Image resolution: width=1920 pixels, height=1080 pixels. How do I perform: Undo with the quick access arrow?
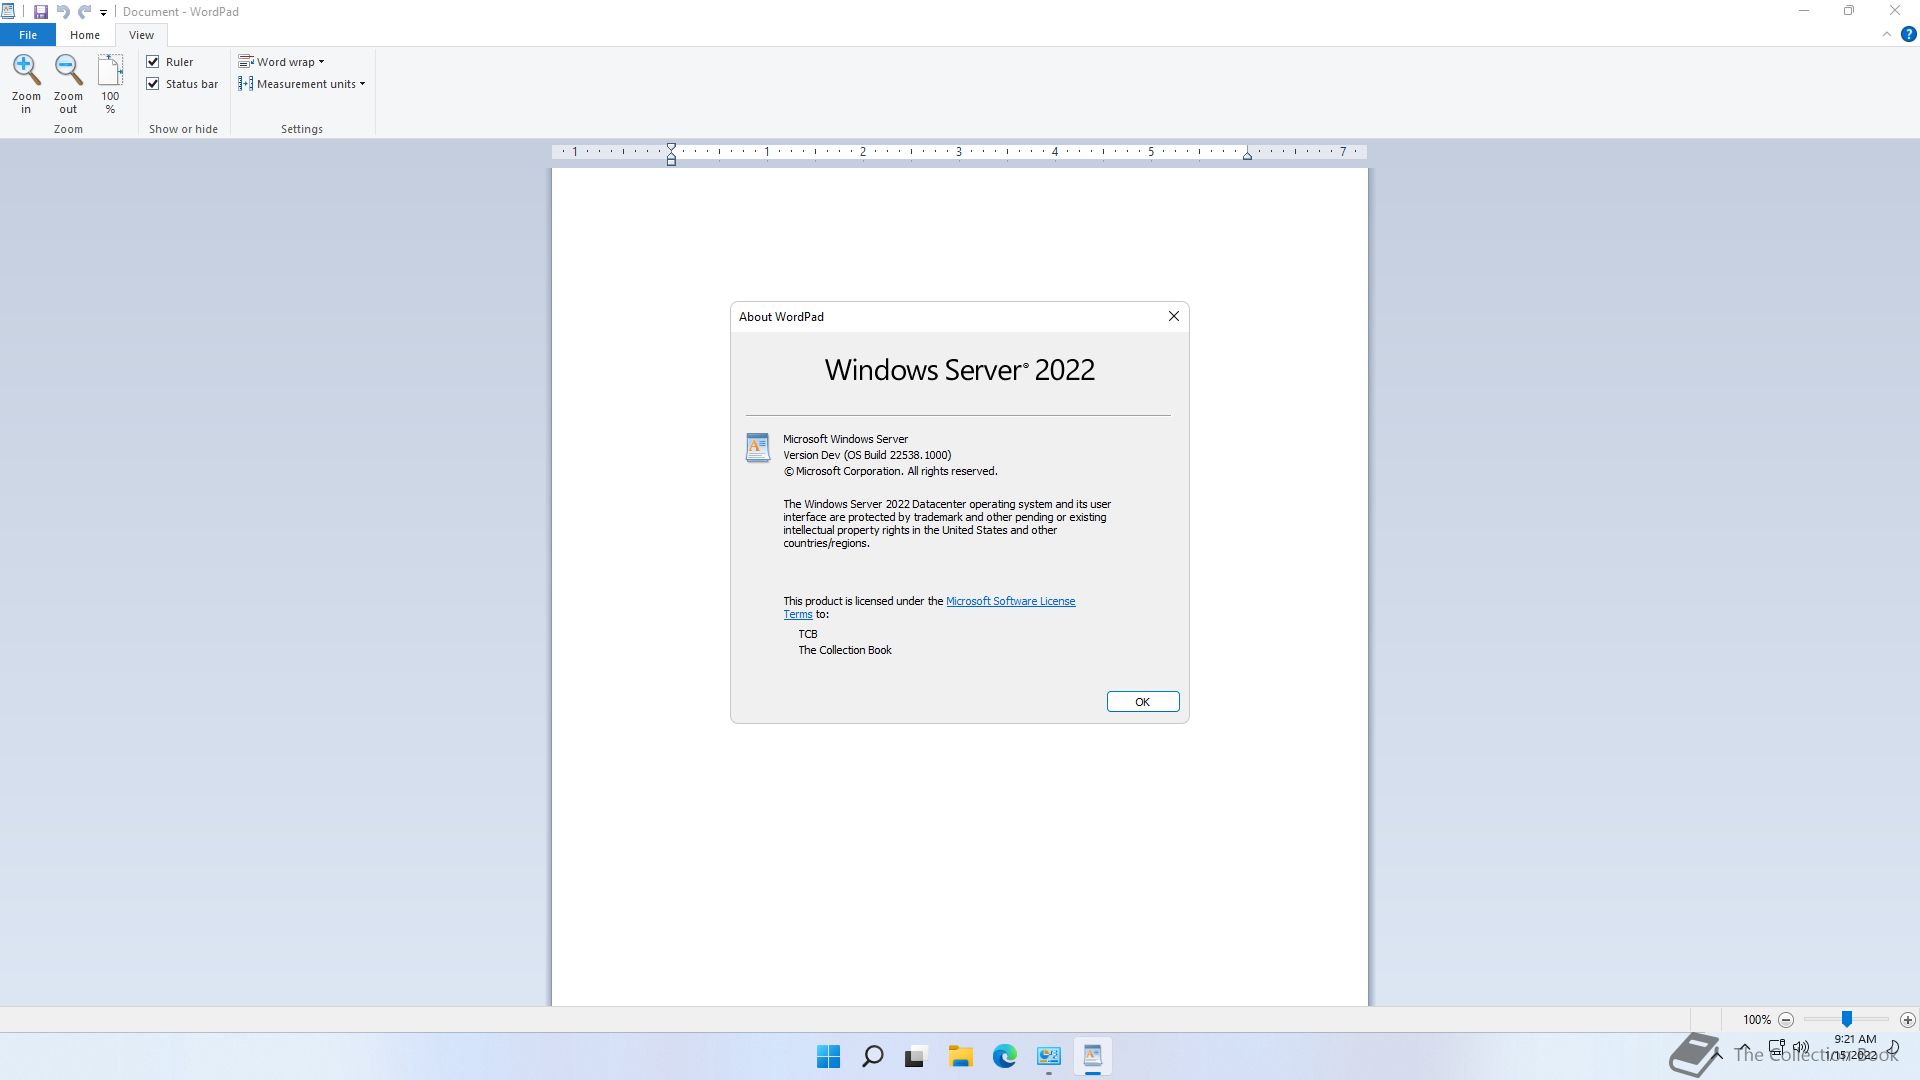63,12
